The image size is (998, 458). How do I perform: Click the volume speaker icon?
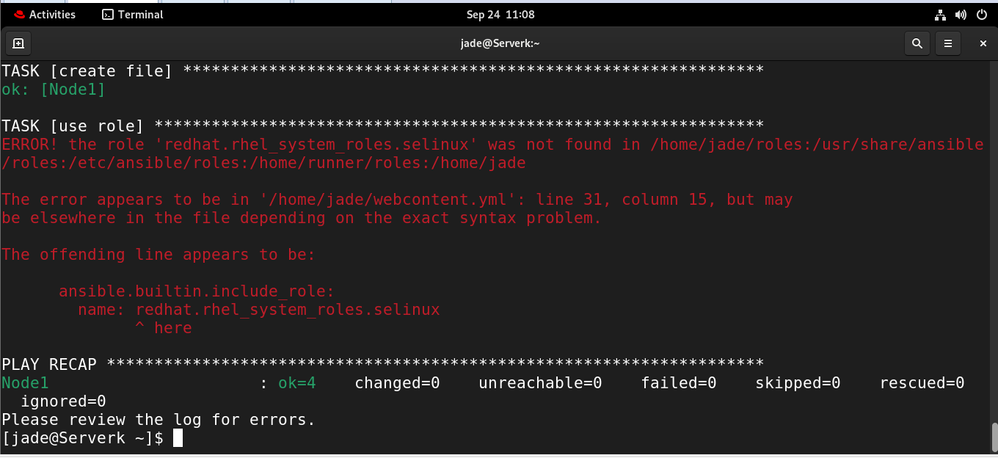pyautogui.click(x=960, y=15)
